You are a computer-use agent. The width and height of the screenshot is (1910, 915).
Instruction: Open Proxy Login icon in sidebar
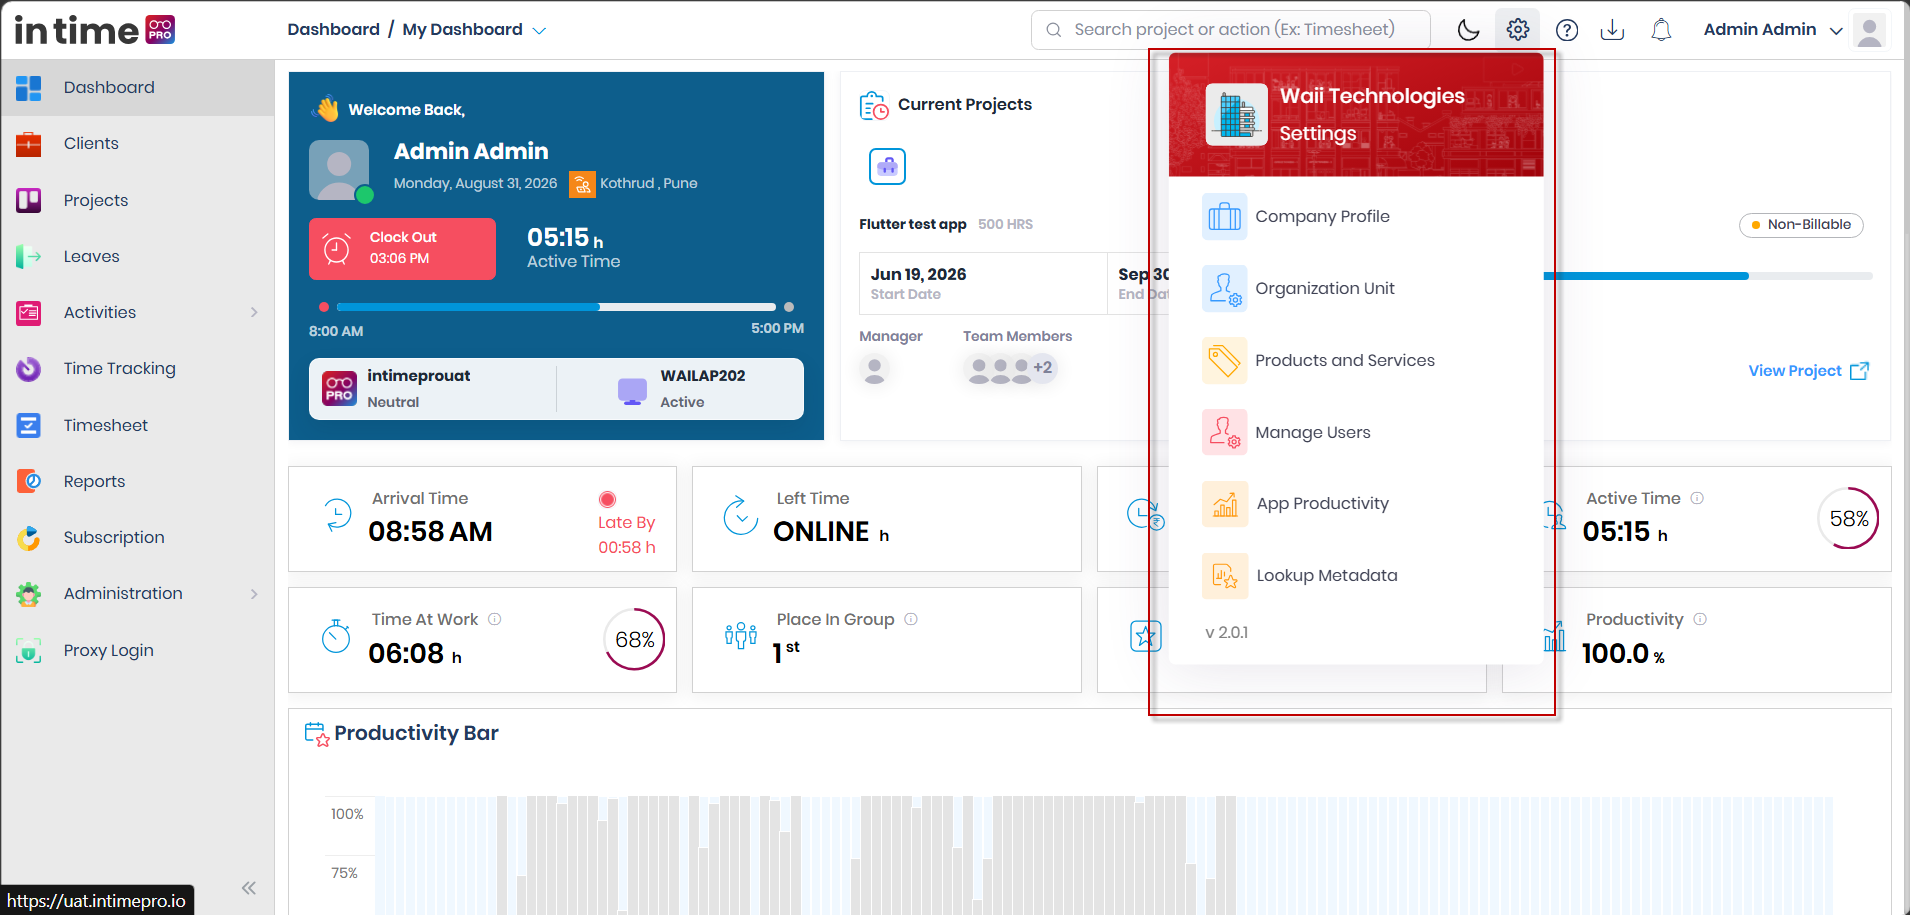[x=28, y=650]
